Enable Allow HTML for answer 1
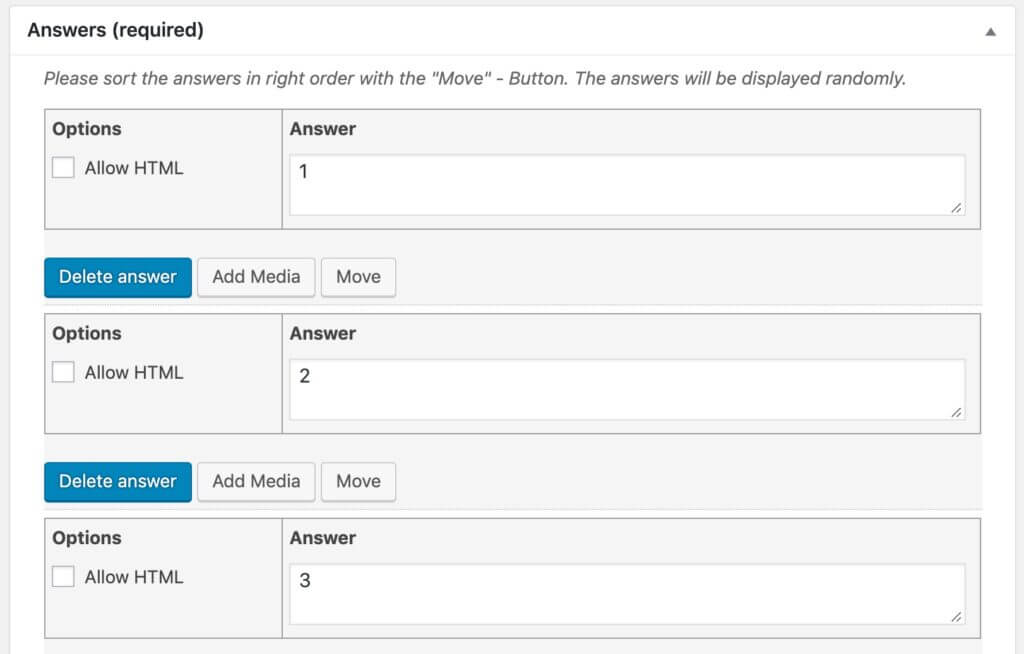Viewport: 1024px width, 654px height. (x=64, y=168)
